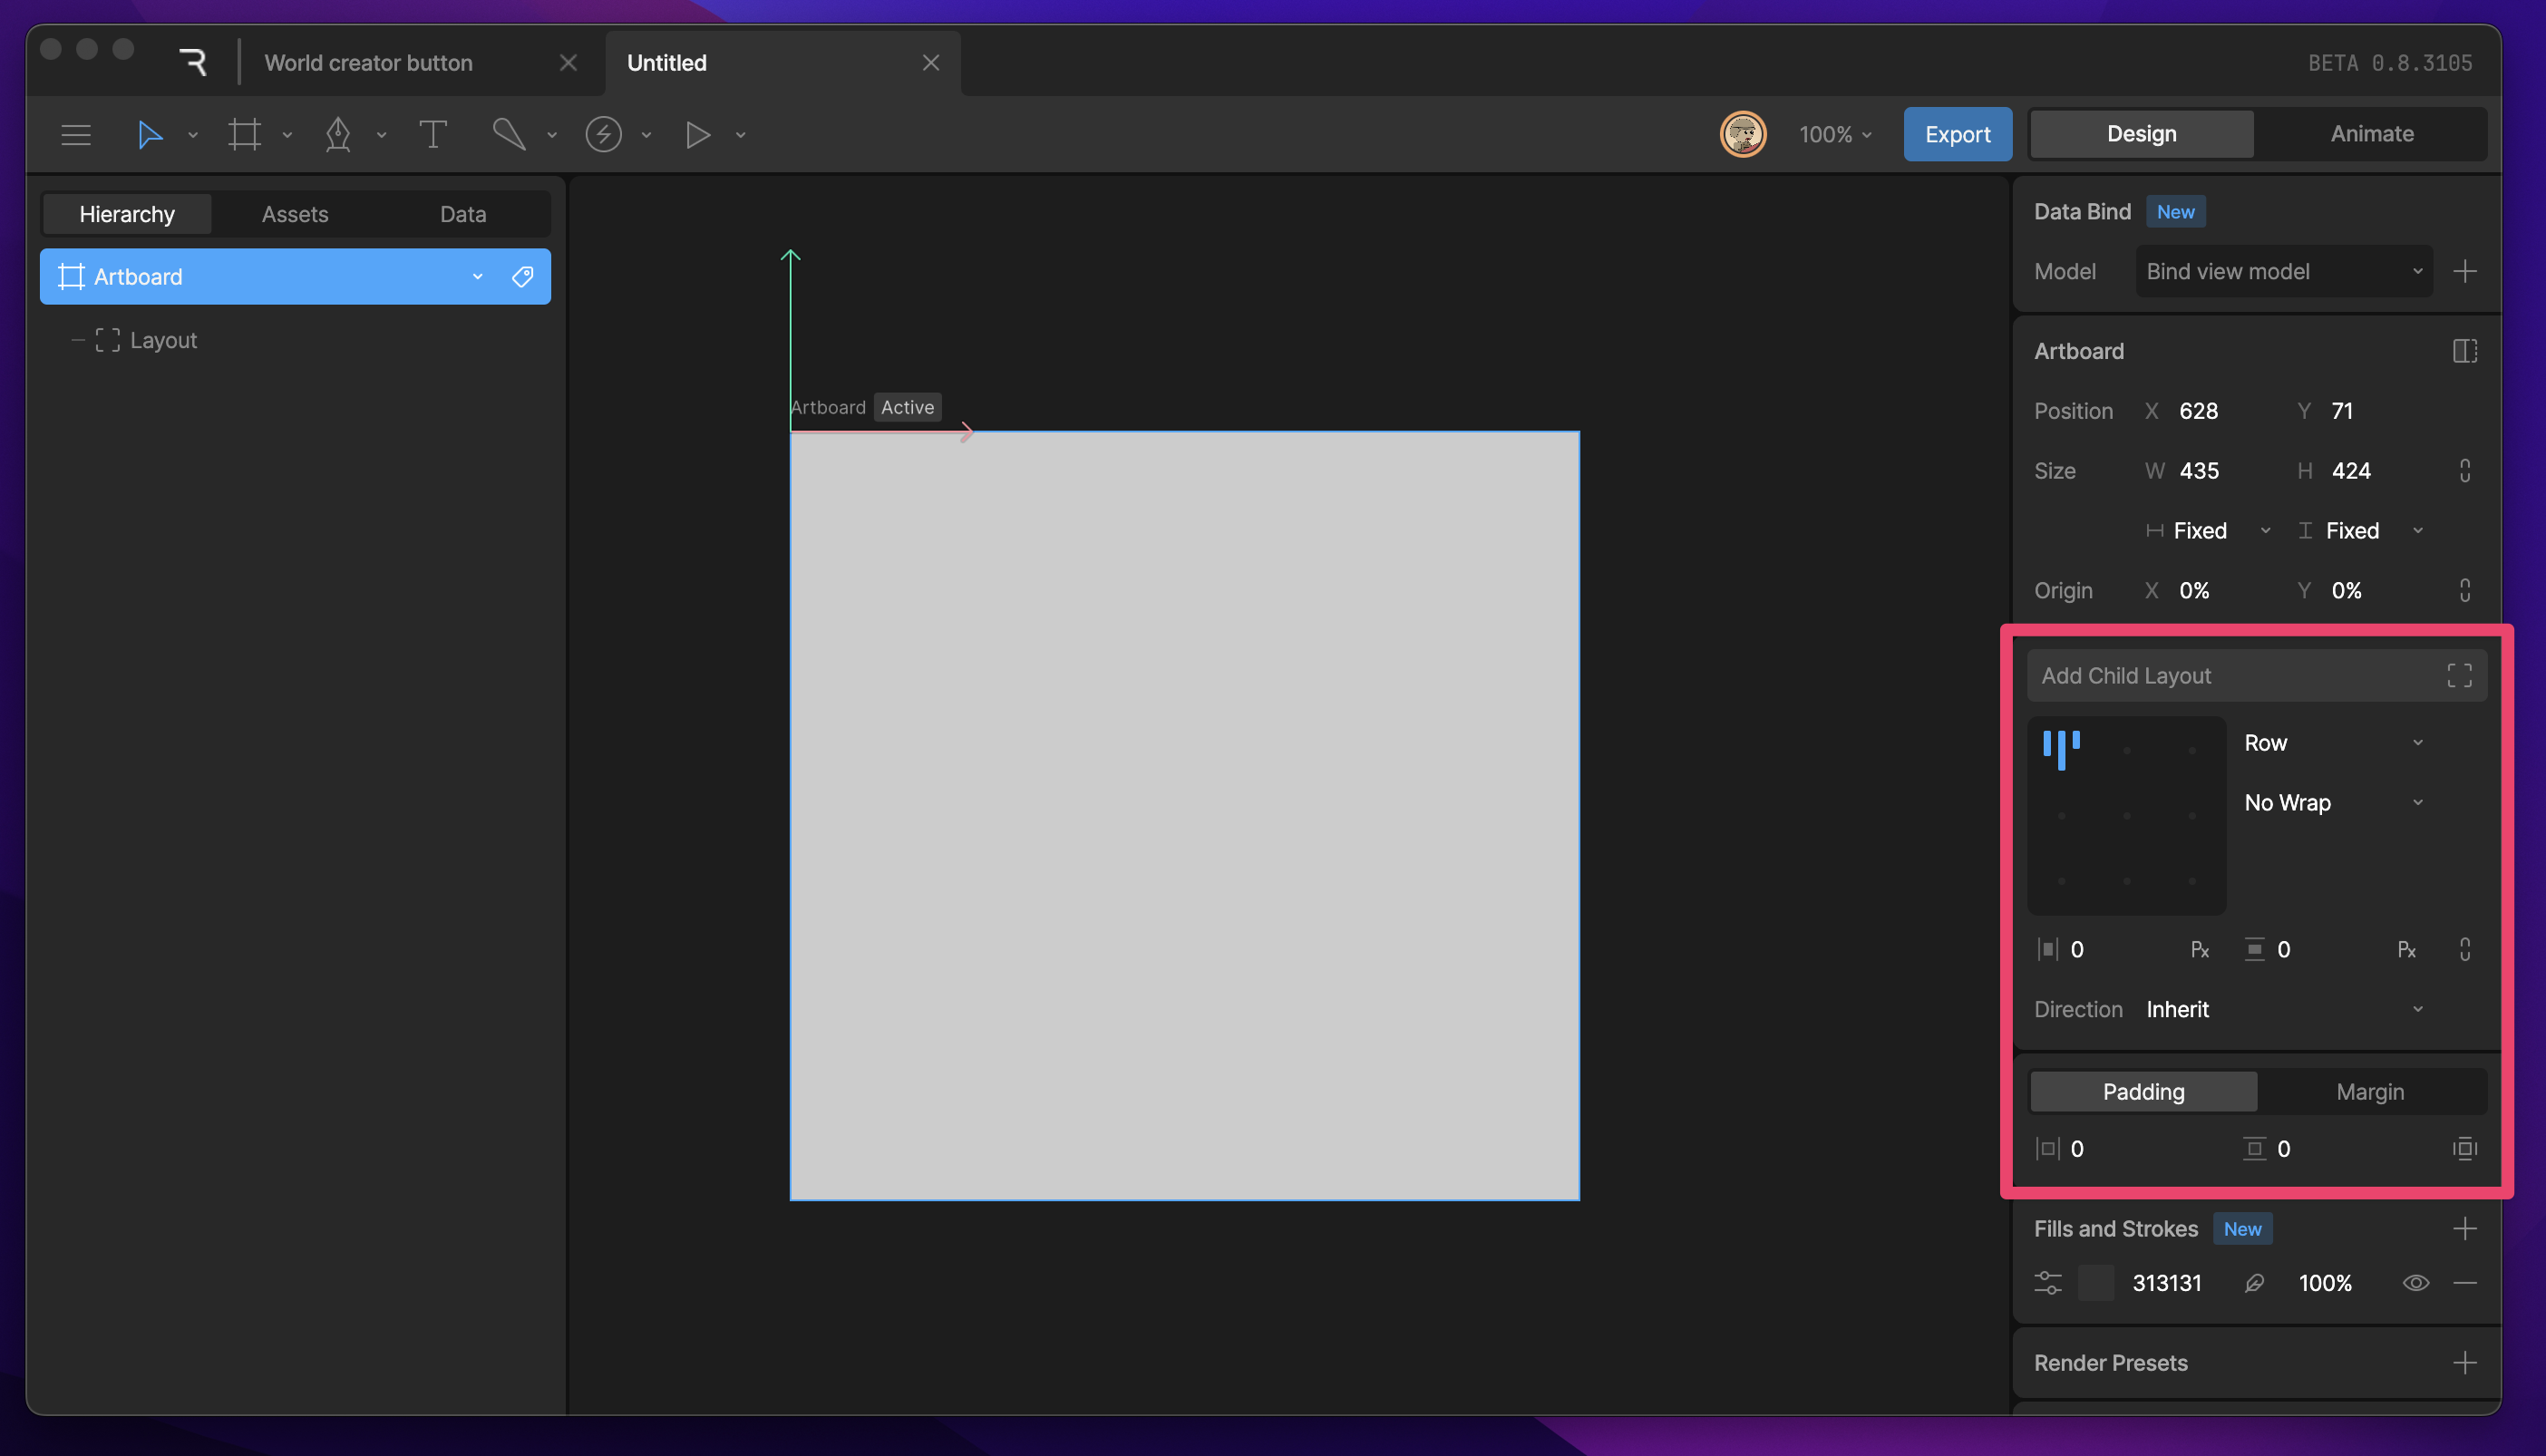Image resolution: width=2546 pixels, height=1456 pixels.
Task: Click the Export button
Action: click(1956, 133)
